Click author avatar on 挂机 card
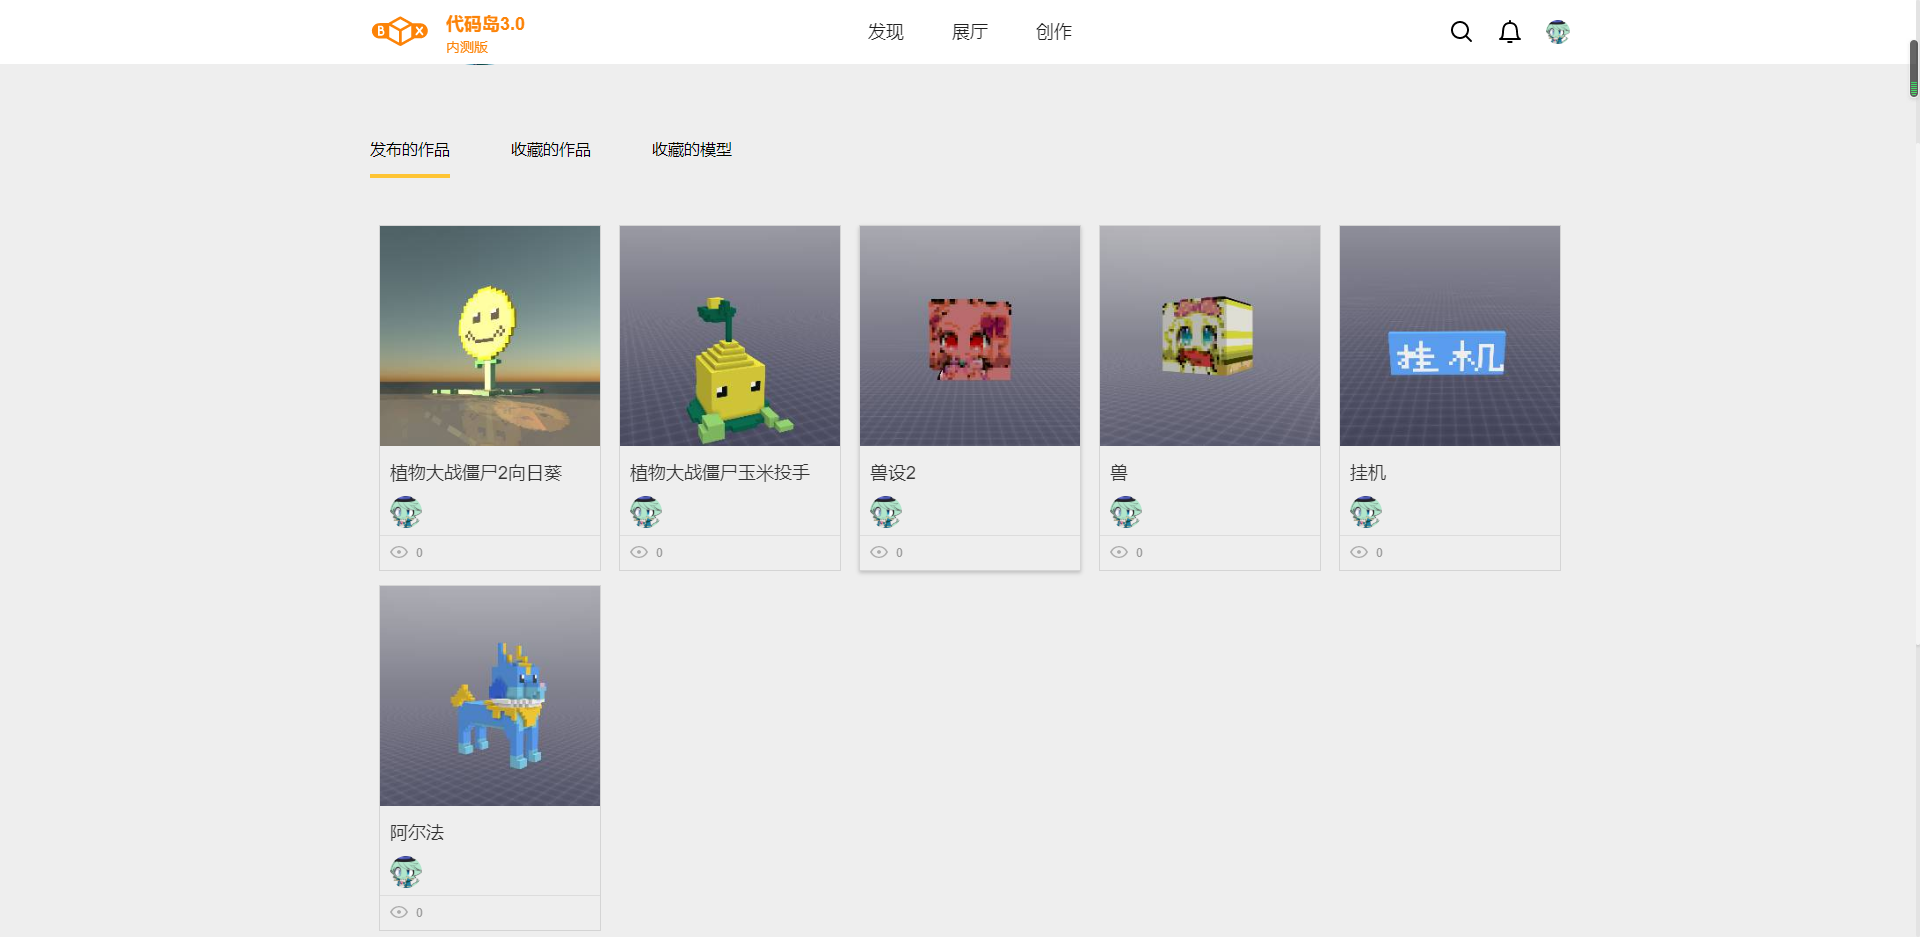 tap(1366, 512)
